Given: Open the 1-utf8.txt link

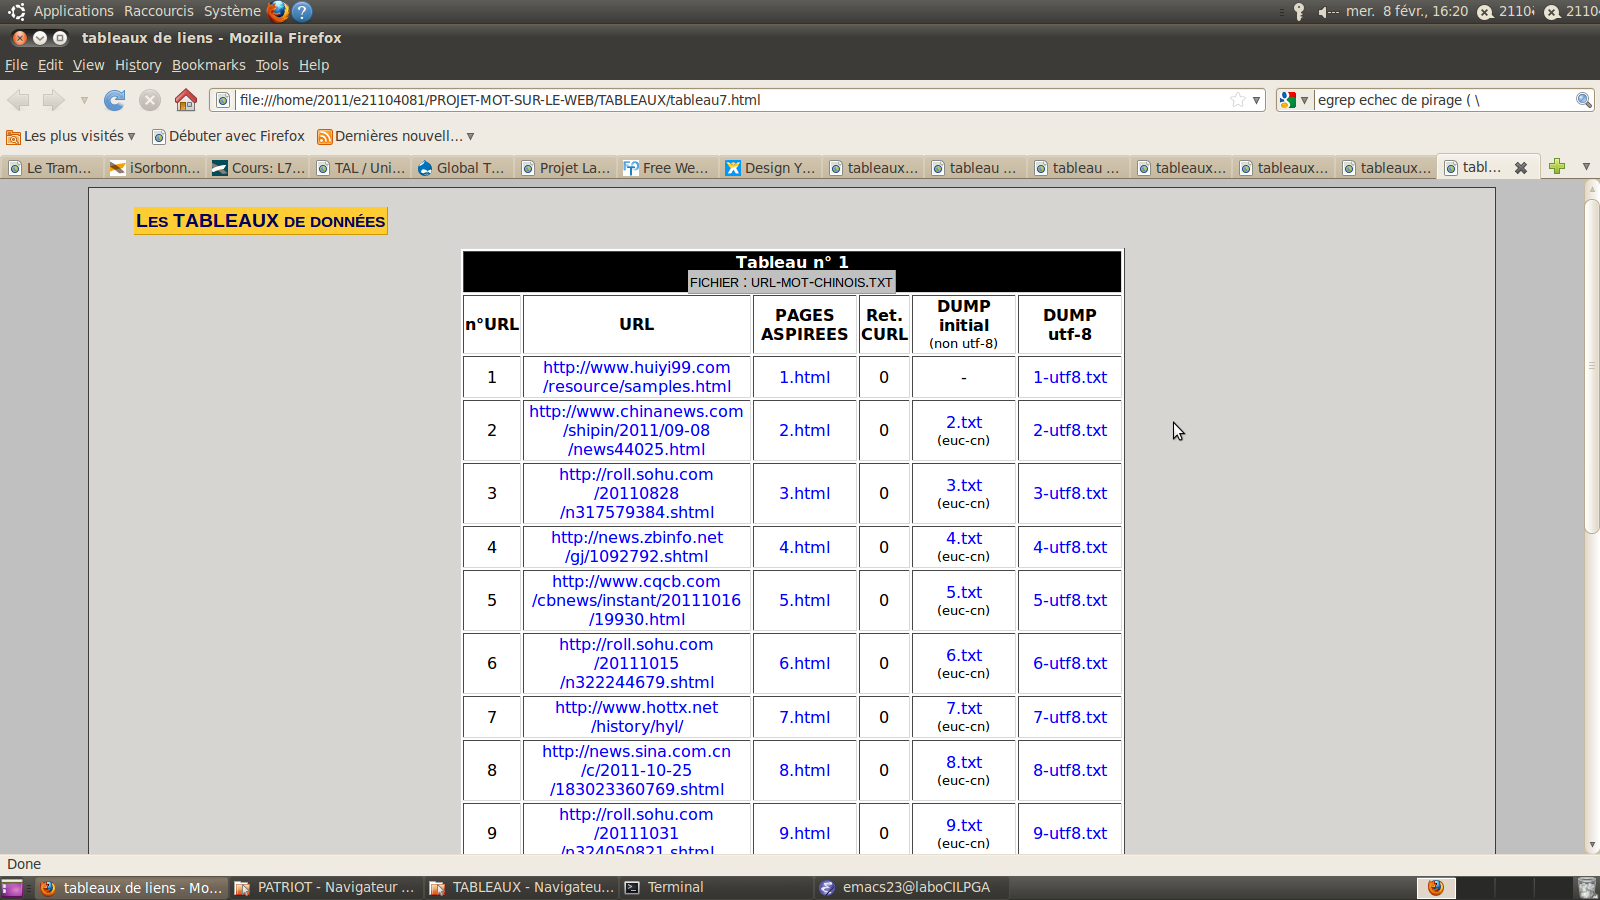Looking at the screenshot, I should point(1069,377).
